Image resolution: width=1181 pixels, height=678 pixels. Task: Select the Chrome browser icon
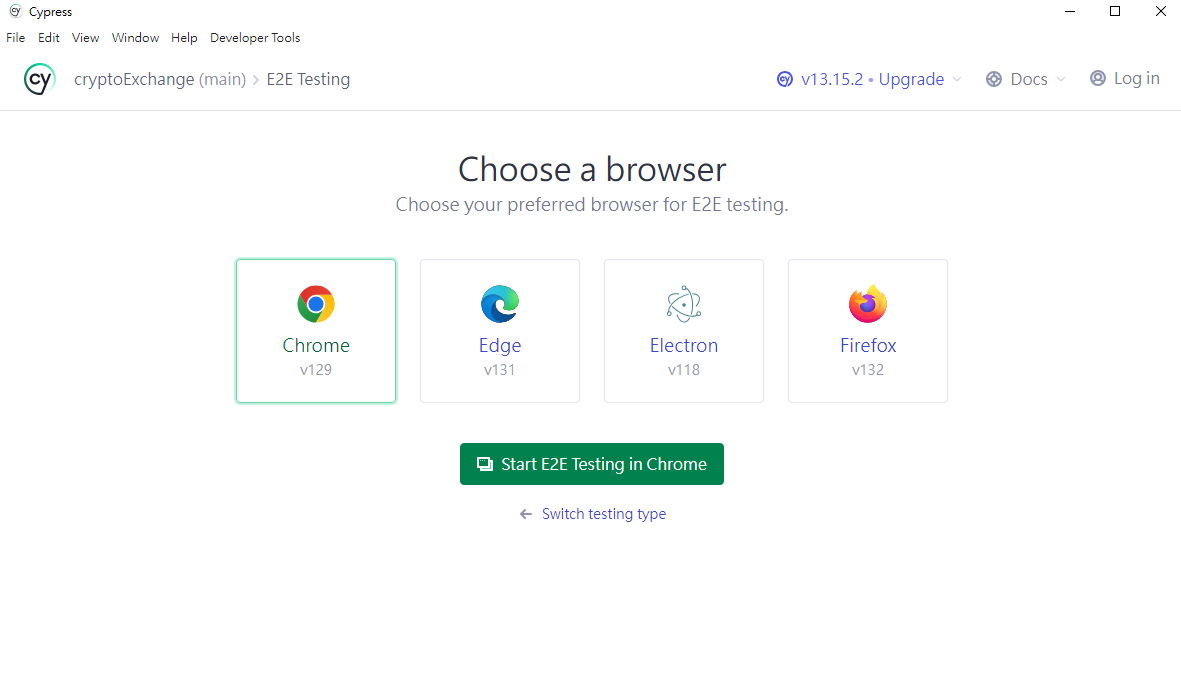pyautogui.click(x=316, y=304)
